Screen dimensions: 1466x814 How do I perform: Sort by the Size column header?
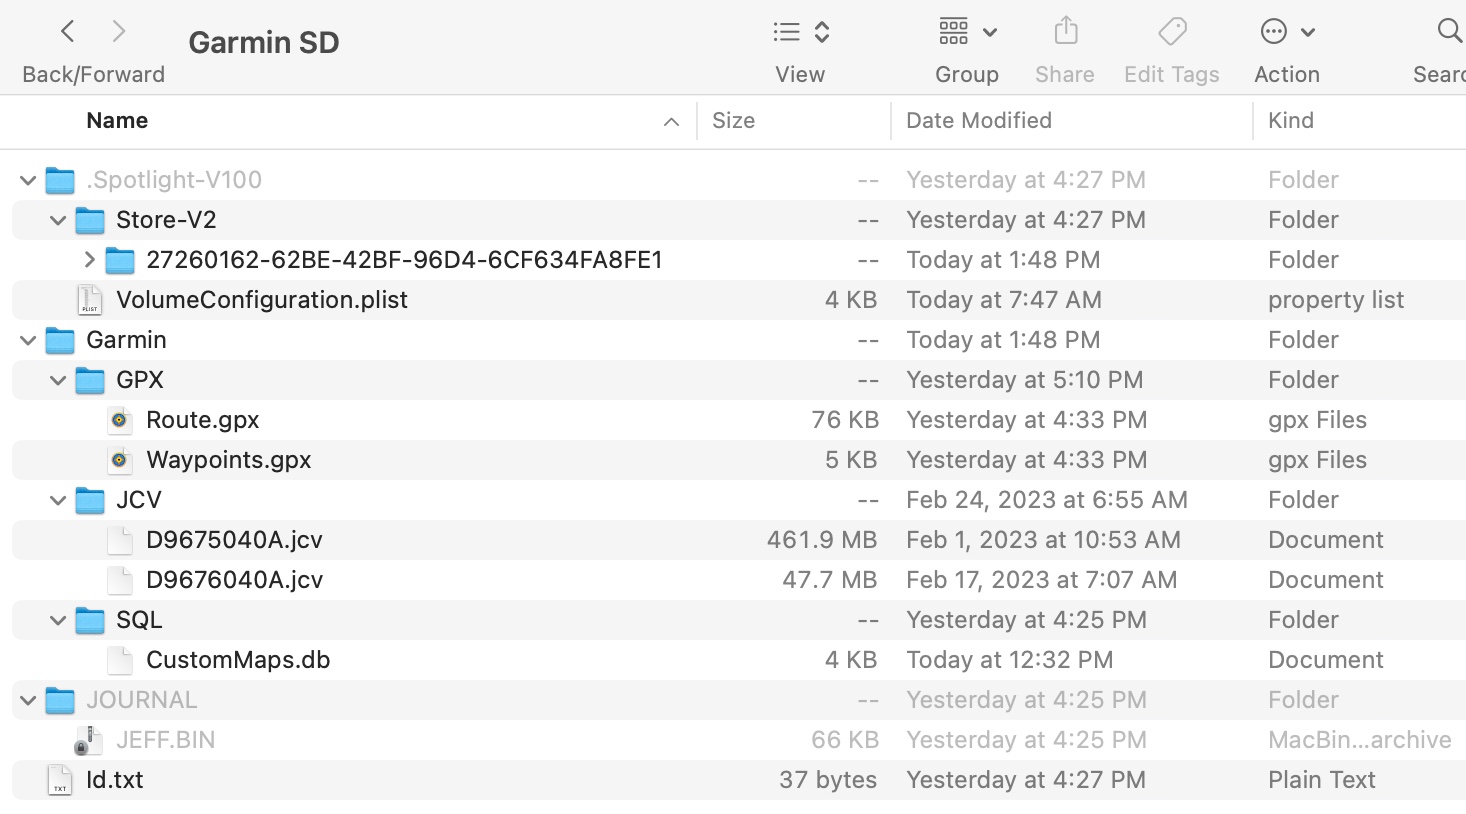point(733,121)
